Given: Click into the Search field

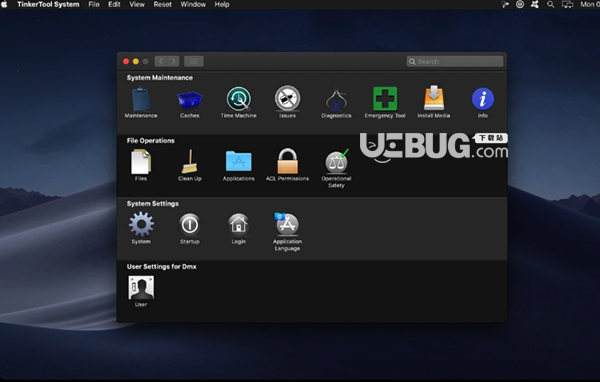Looking at the screenshot, I should [455, 61].
